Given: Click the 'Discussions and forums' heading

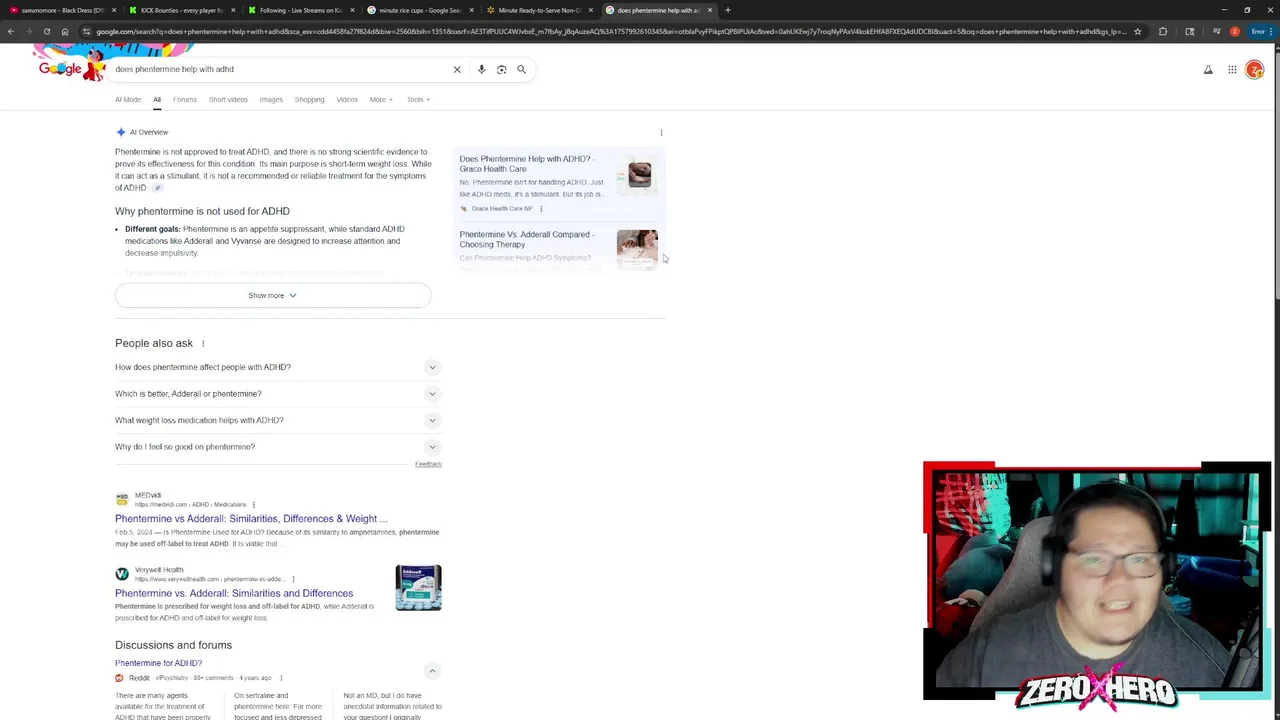Looking at the screenshot, I should (173, 645).
